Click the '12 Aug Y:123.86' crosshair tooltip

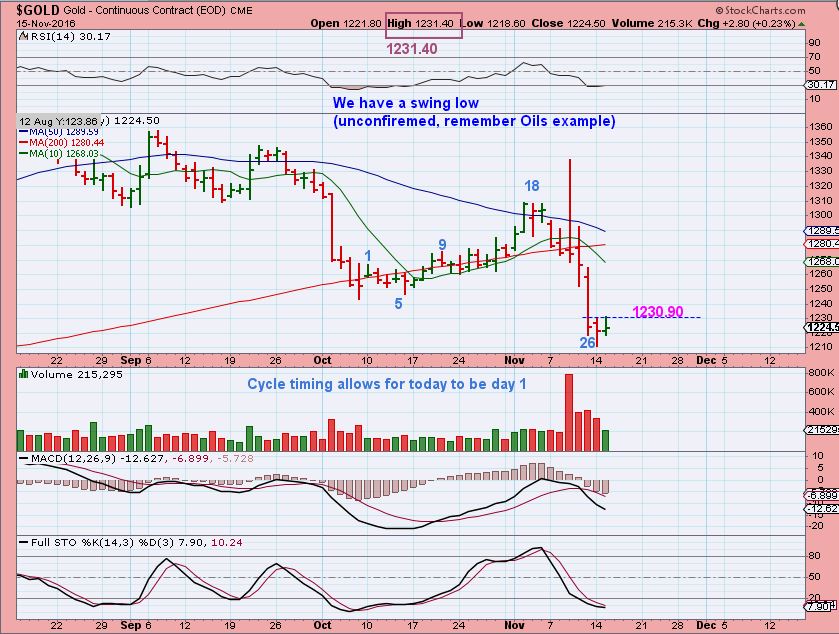coord(58,121)
